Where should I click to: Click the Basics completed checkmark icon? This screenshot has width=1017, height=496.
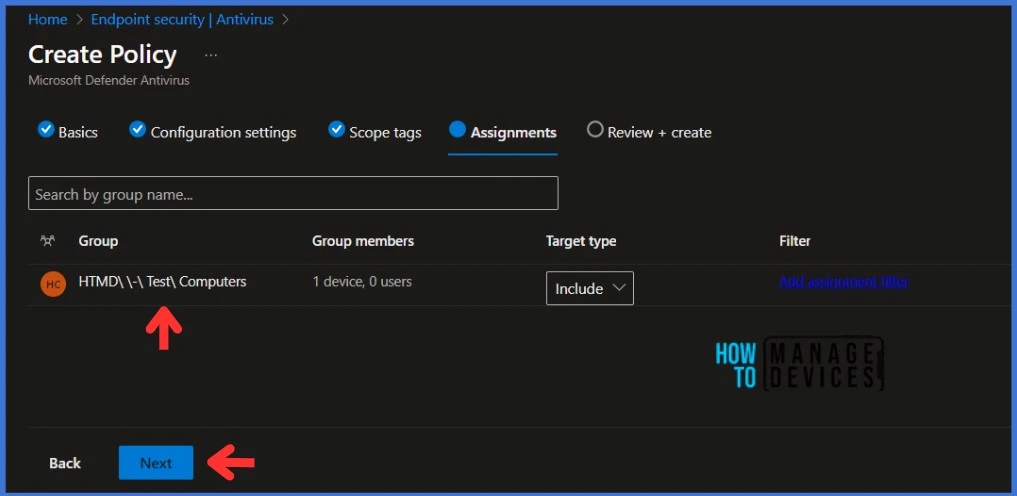[45, 130]
